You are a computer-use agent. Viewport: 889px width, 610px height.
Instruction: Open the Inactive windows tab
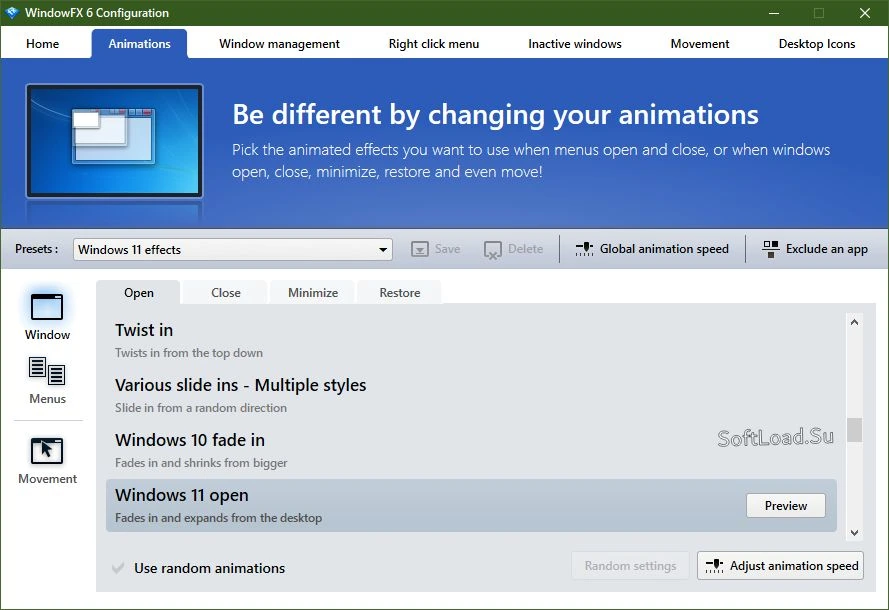(575, 44)
